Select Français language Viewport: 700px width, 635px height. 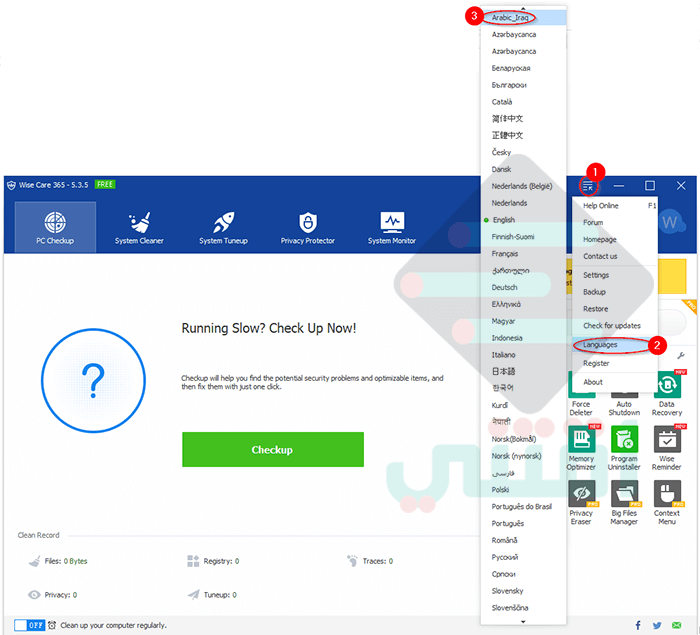click(x=523, y=254)
